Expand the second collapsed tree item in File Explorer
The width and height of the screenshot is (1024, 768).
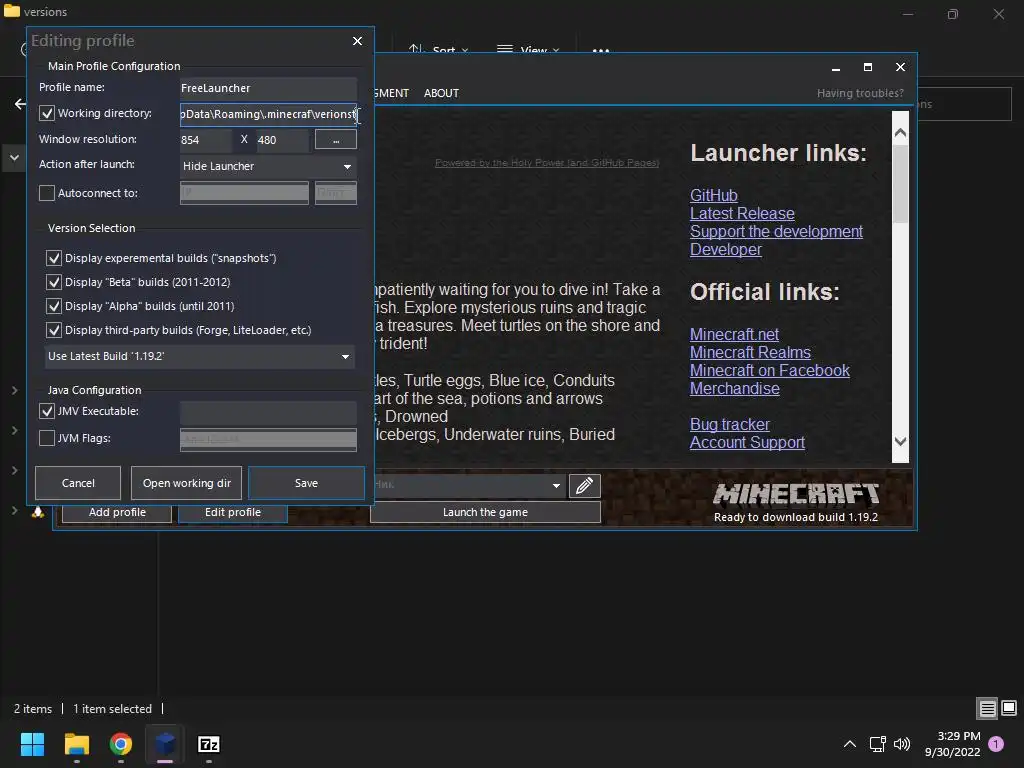(14, 430)
